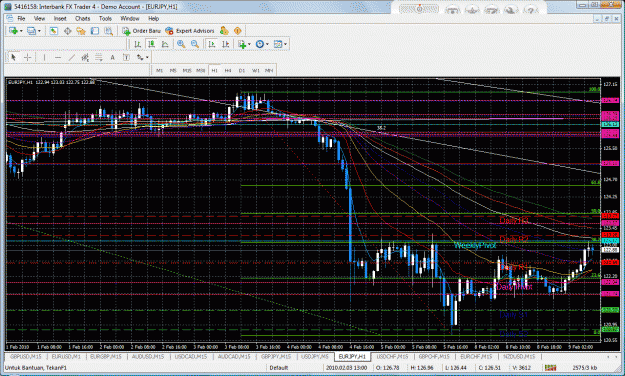
Task: Select the Text tool (A)
Action: pyautogui.click(x=112, y=57)
